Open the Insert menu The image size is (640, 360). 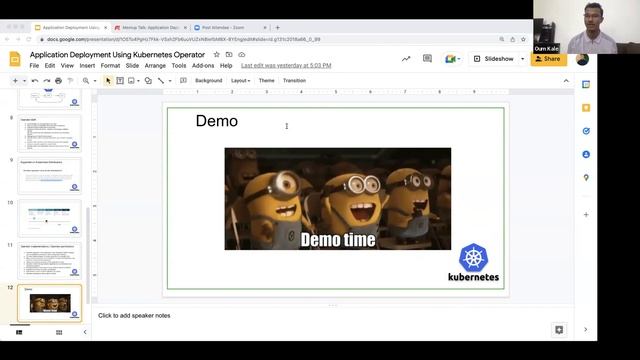point(87,65)
